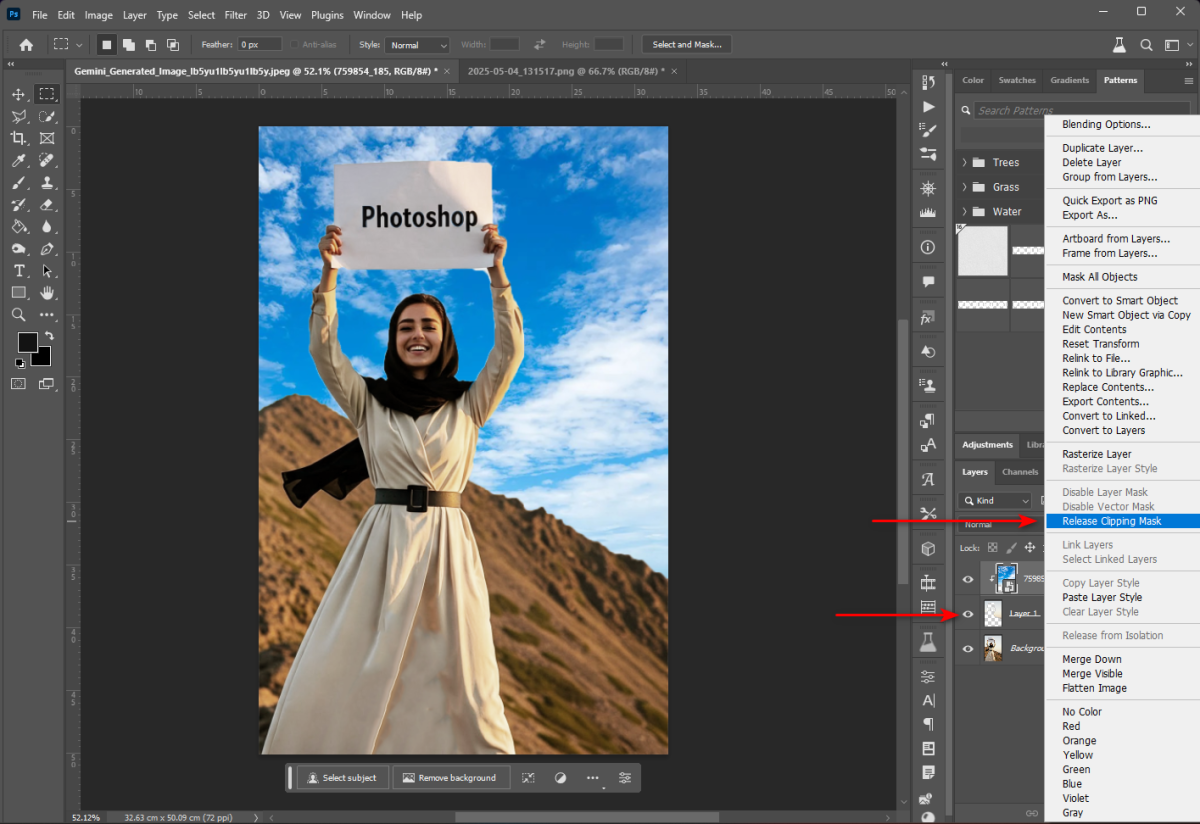
Task: Open the Filter menu
Action: click(236, 15)
